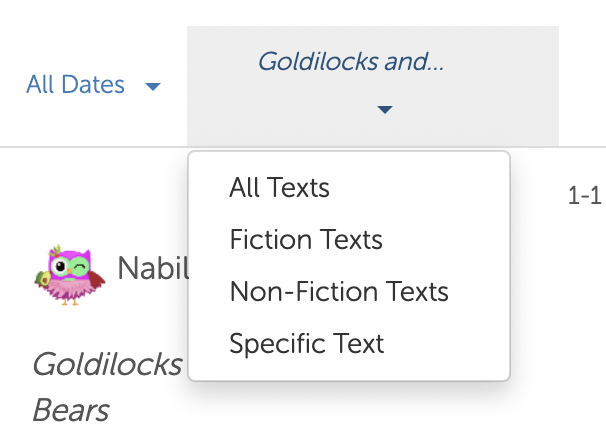
Task: Click the word Bears in the title
Action: click(71, 410)
